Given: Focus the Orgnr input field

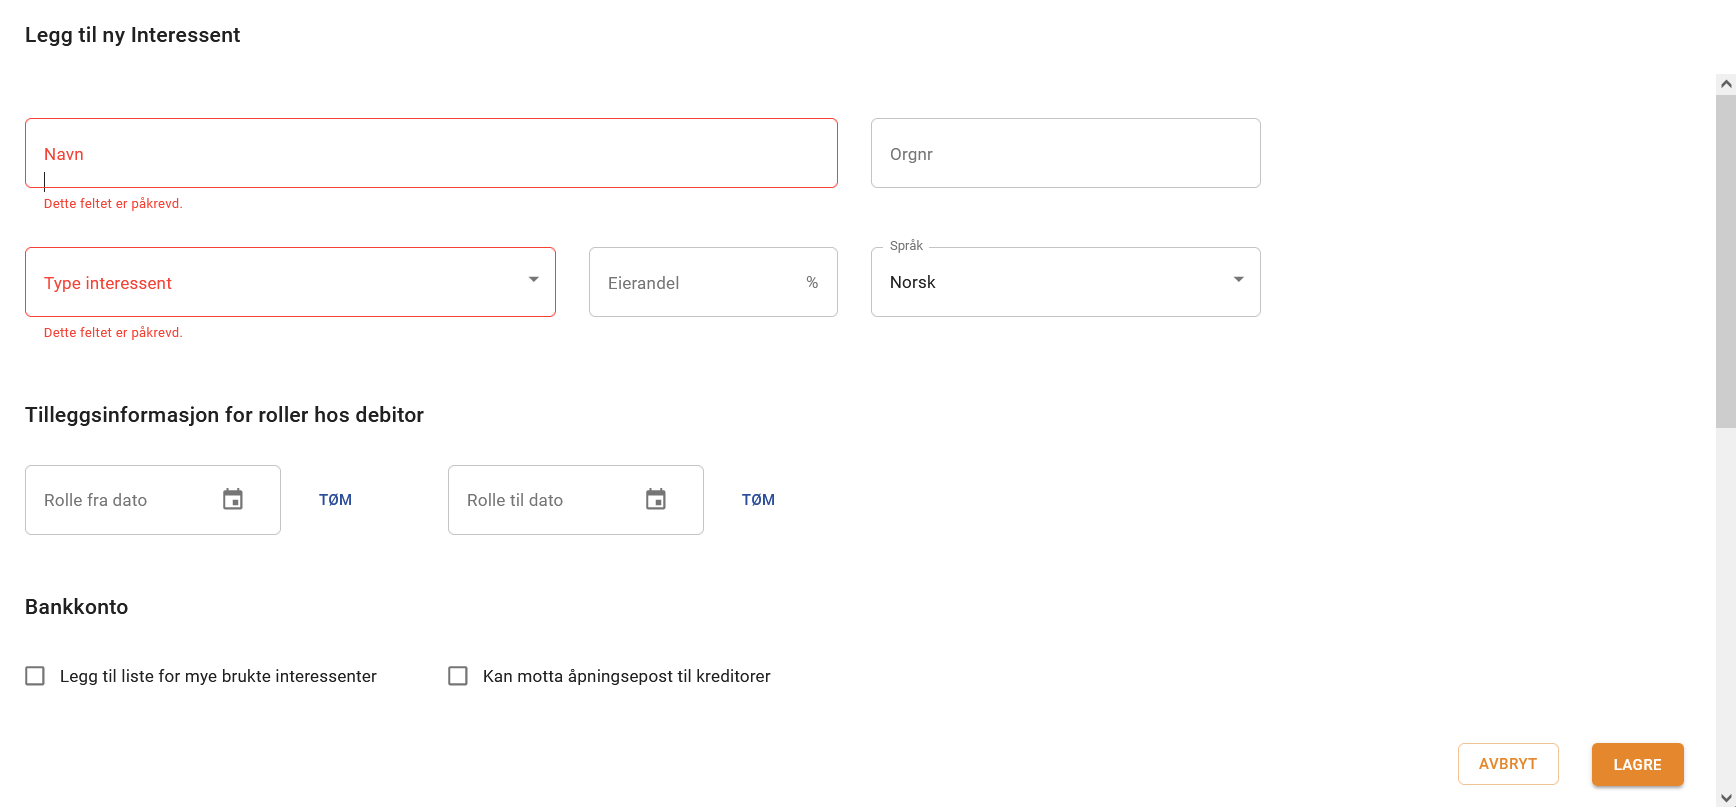Looking at the screenshot, I should 1065,154.
